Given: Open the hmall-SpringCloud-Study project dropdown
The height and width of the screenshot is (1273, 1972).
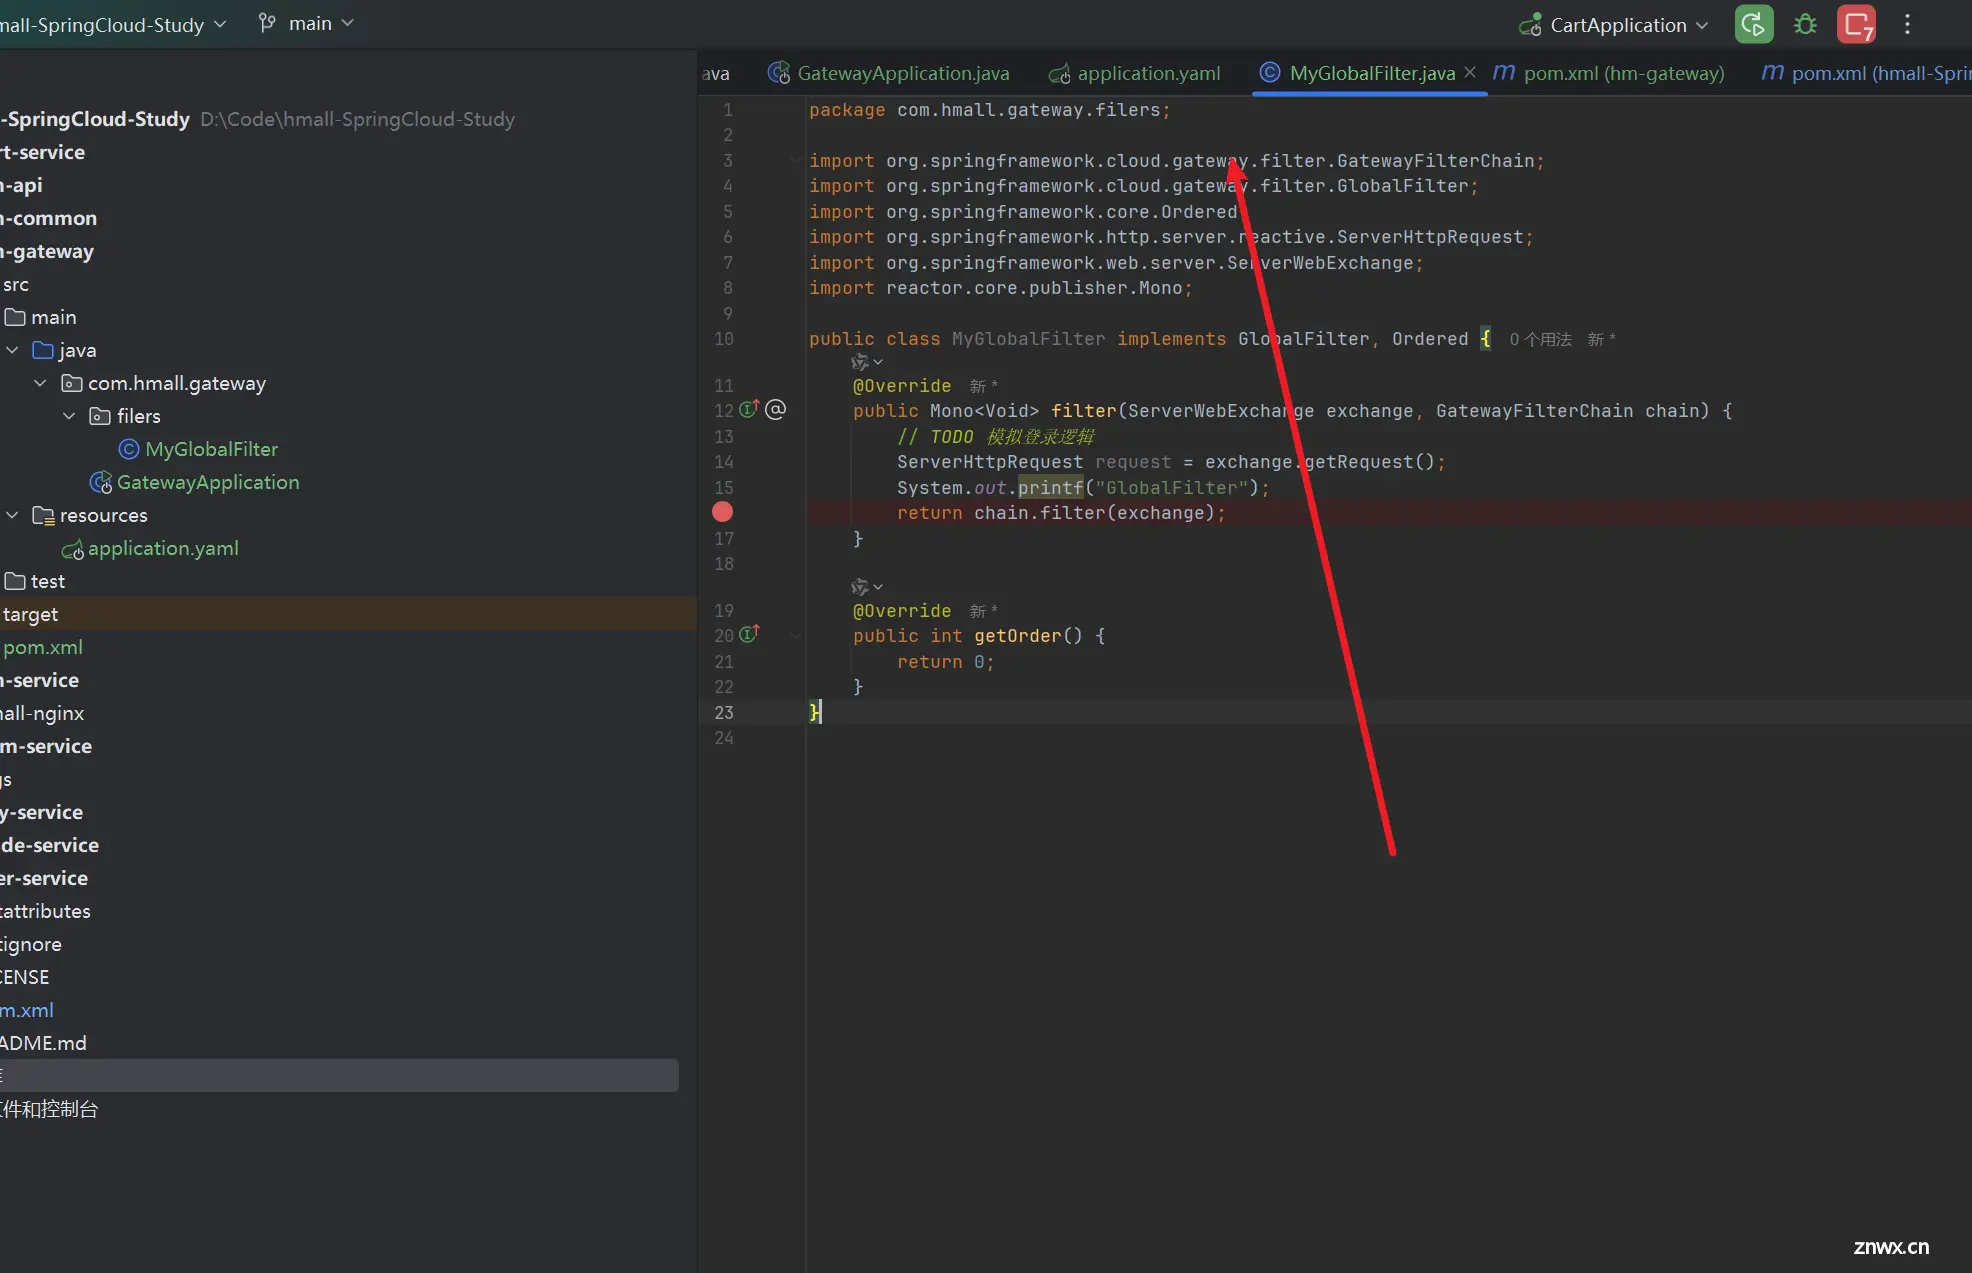Looking at the screenshot, I should point(113,24).
